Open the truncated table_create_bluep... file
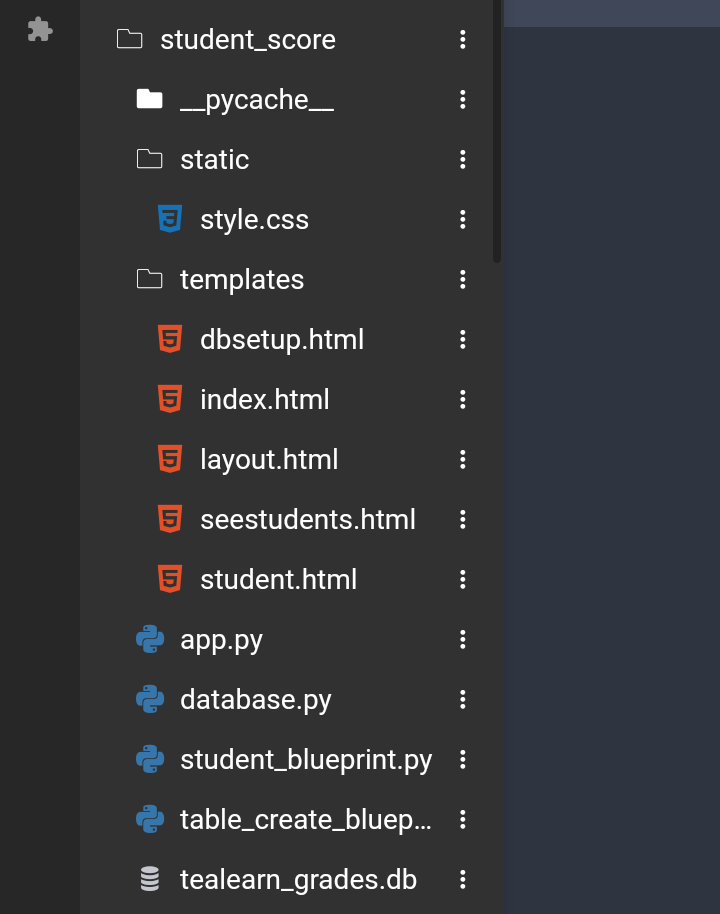 305,820
